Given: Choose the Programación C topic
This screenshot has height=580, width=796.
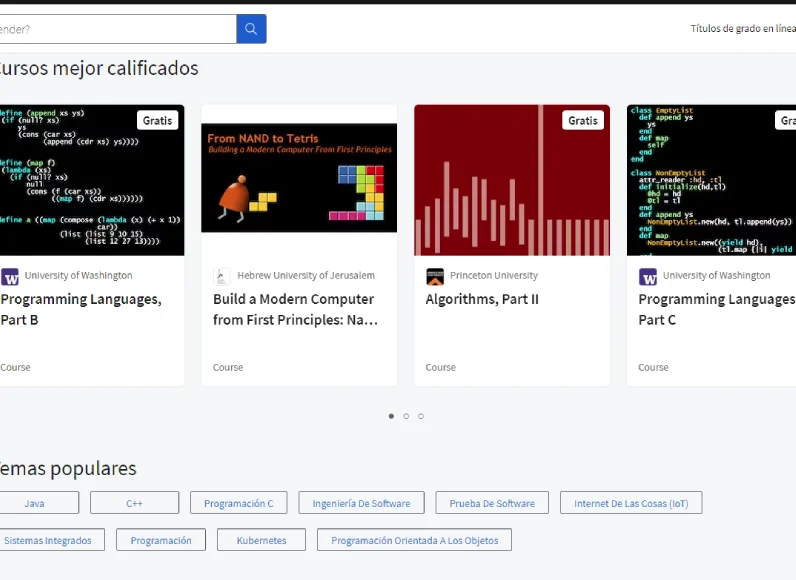Looking at the screenshot, I should click(239, 503).
